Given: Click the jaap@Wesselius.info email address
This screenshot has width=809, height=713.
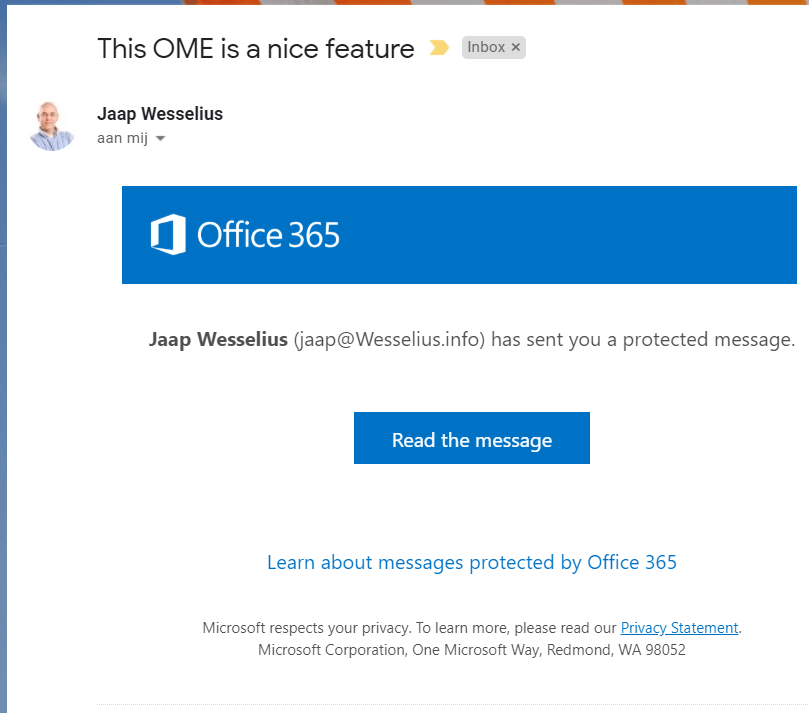Looking at the screenshot, I should tap(390, 339).
